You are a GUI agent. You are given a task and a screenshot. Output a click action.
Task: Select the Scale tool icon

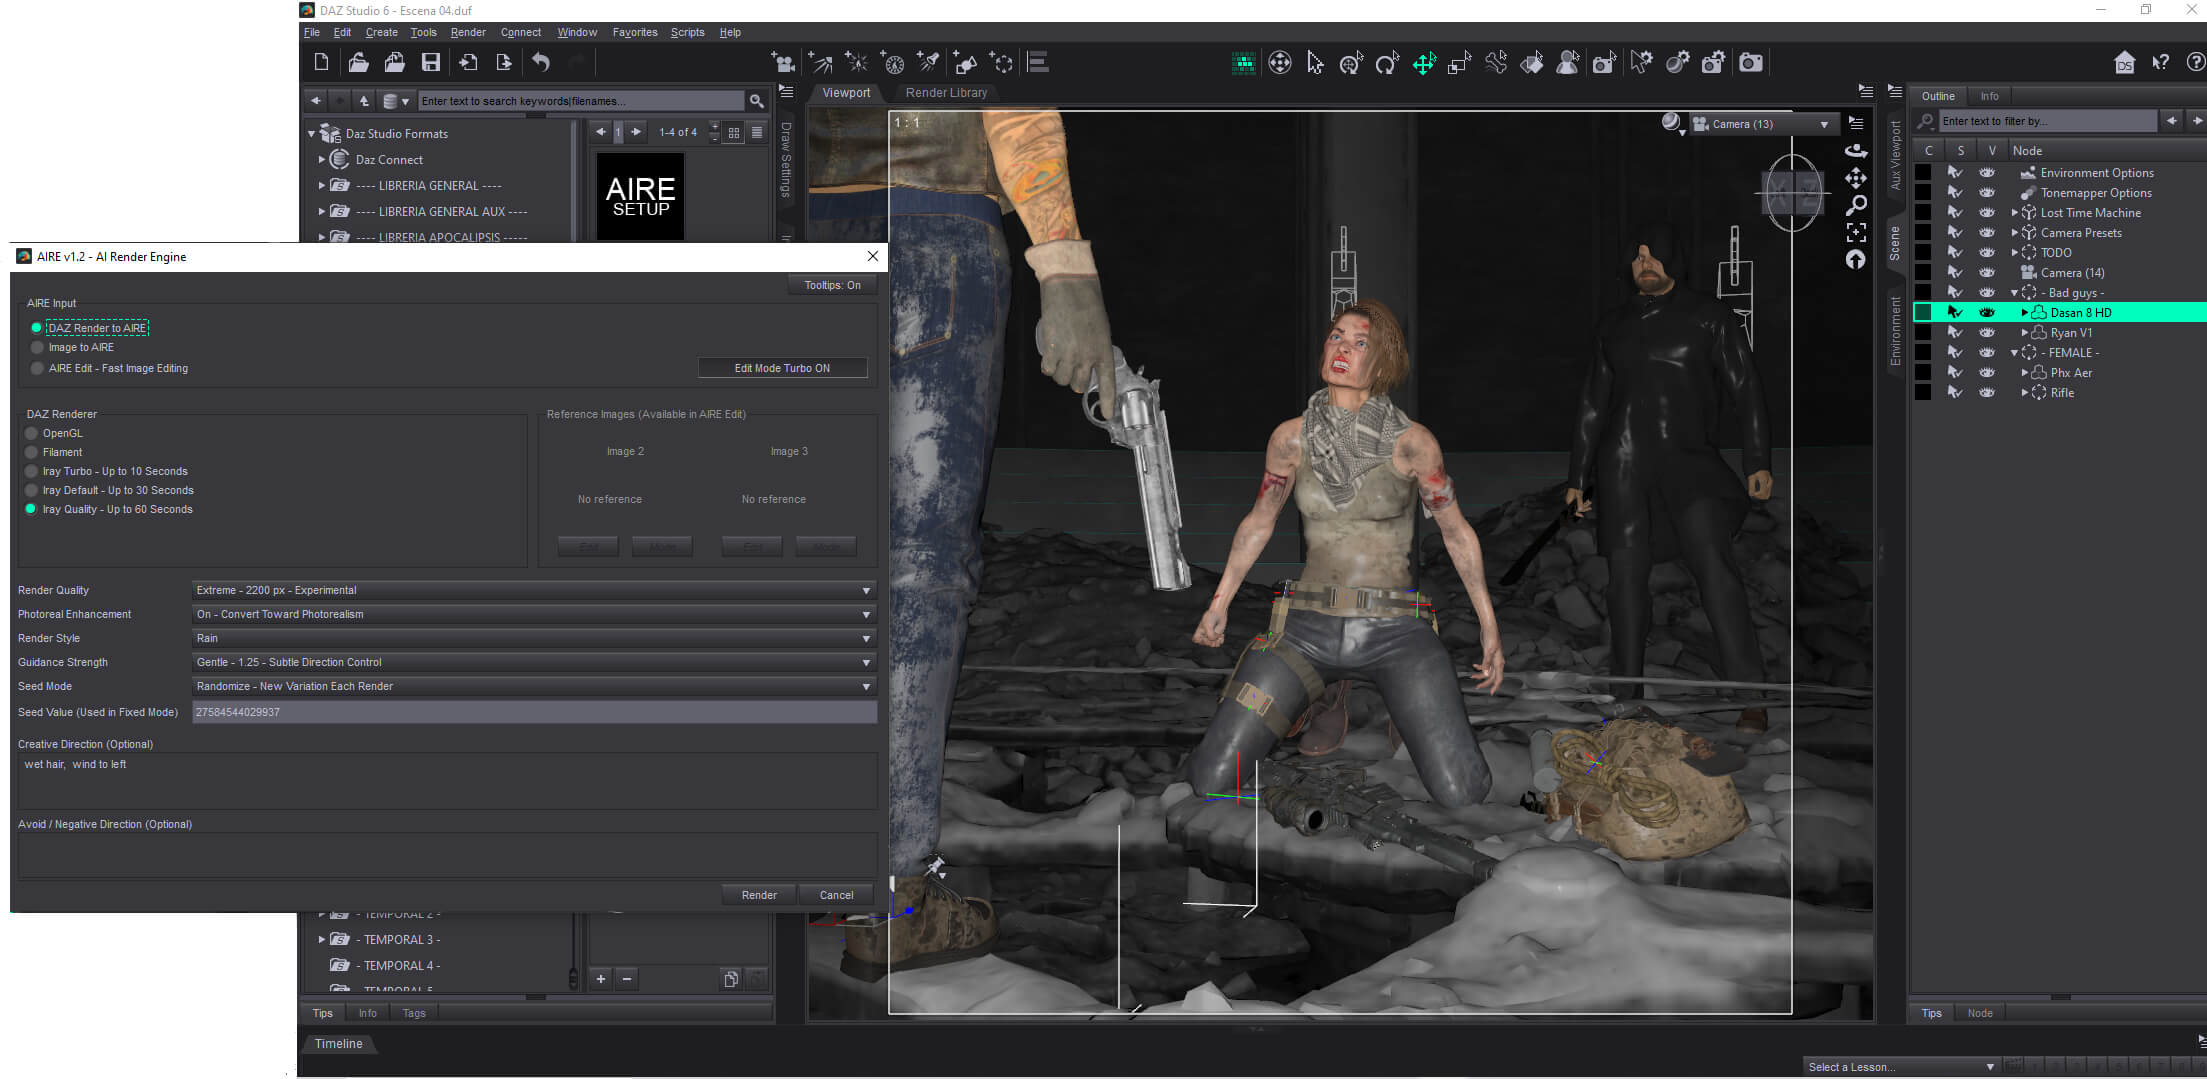tap(1460, 63)
